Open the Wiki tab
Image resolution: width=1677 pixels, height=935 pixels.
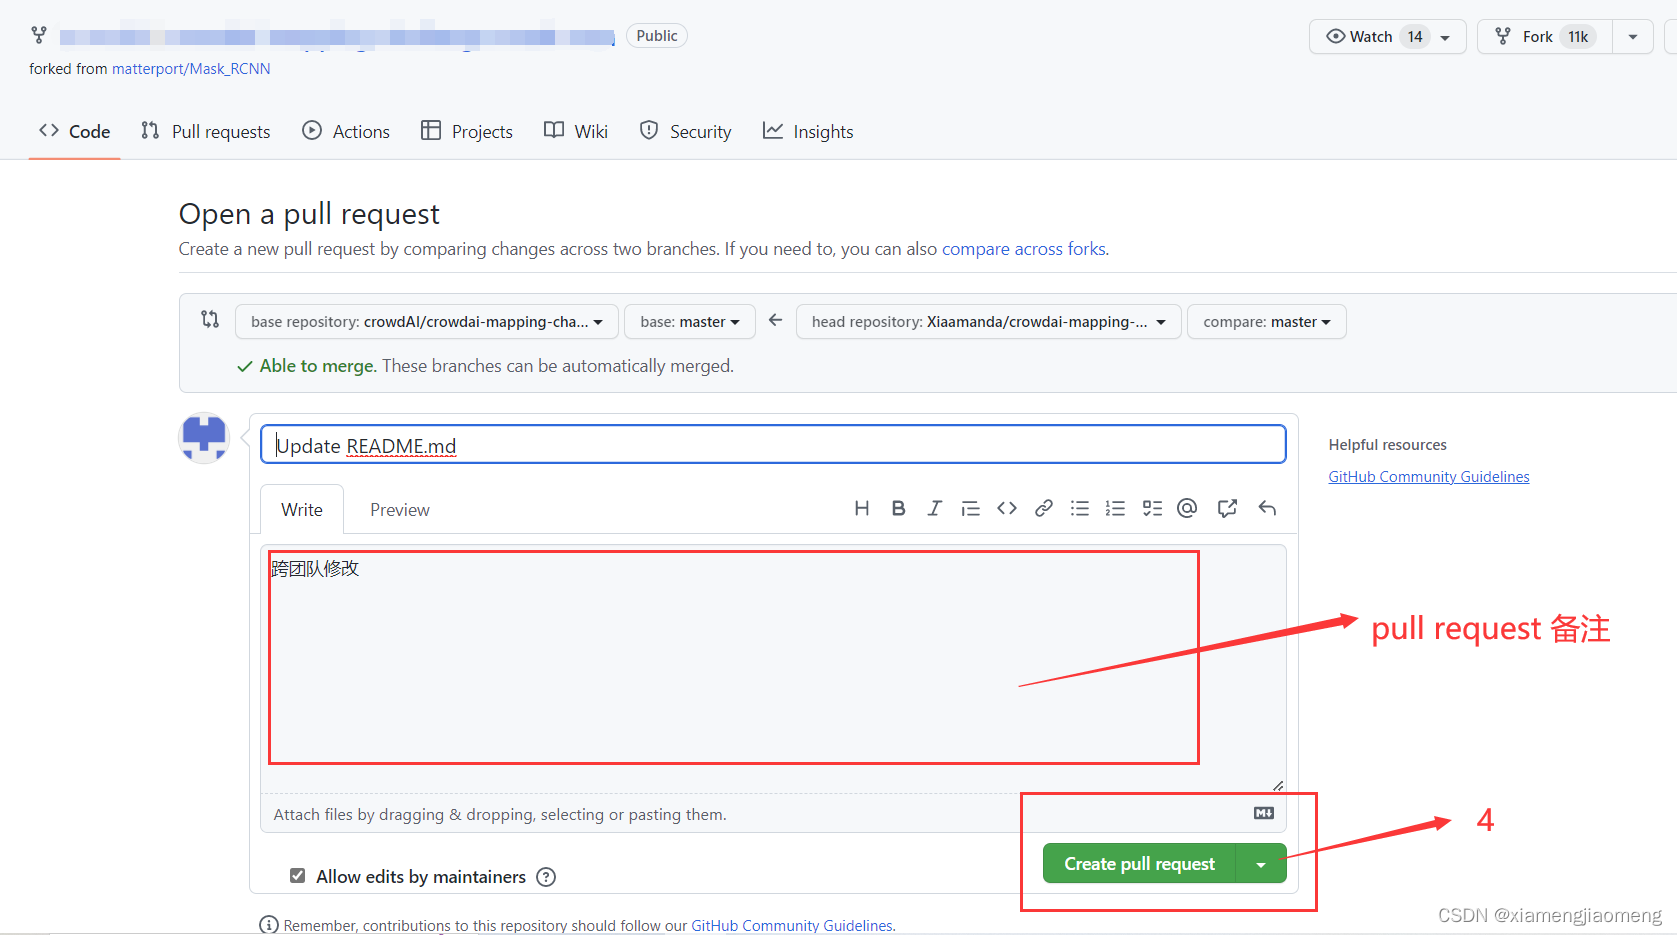pos(576,131)
